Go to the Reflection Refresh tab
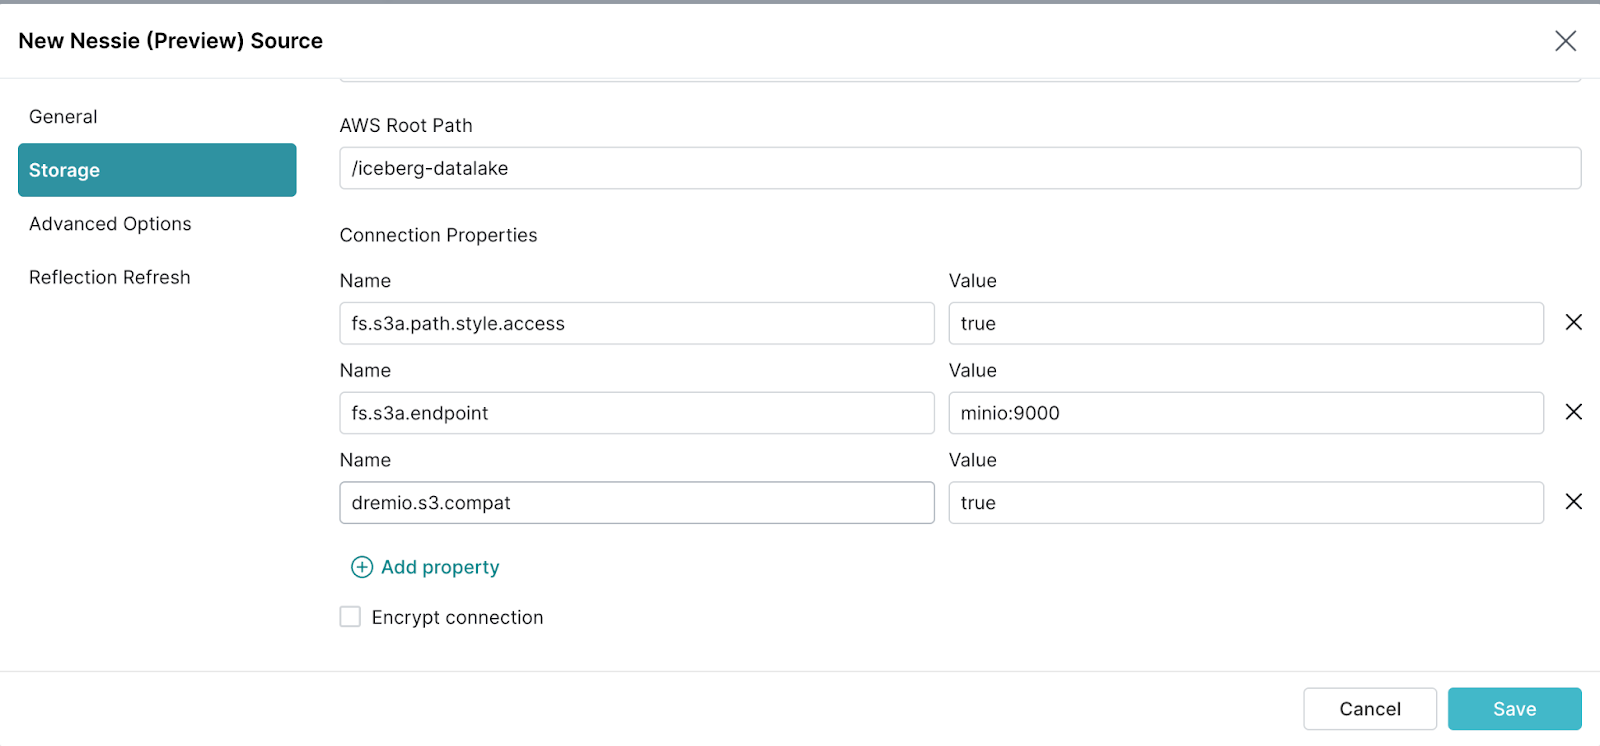Screen dimensions: 1600x746 pos(110,277)
